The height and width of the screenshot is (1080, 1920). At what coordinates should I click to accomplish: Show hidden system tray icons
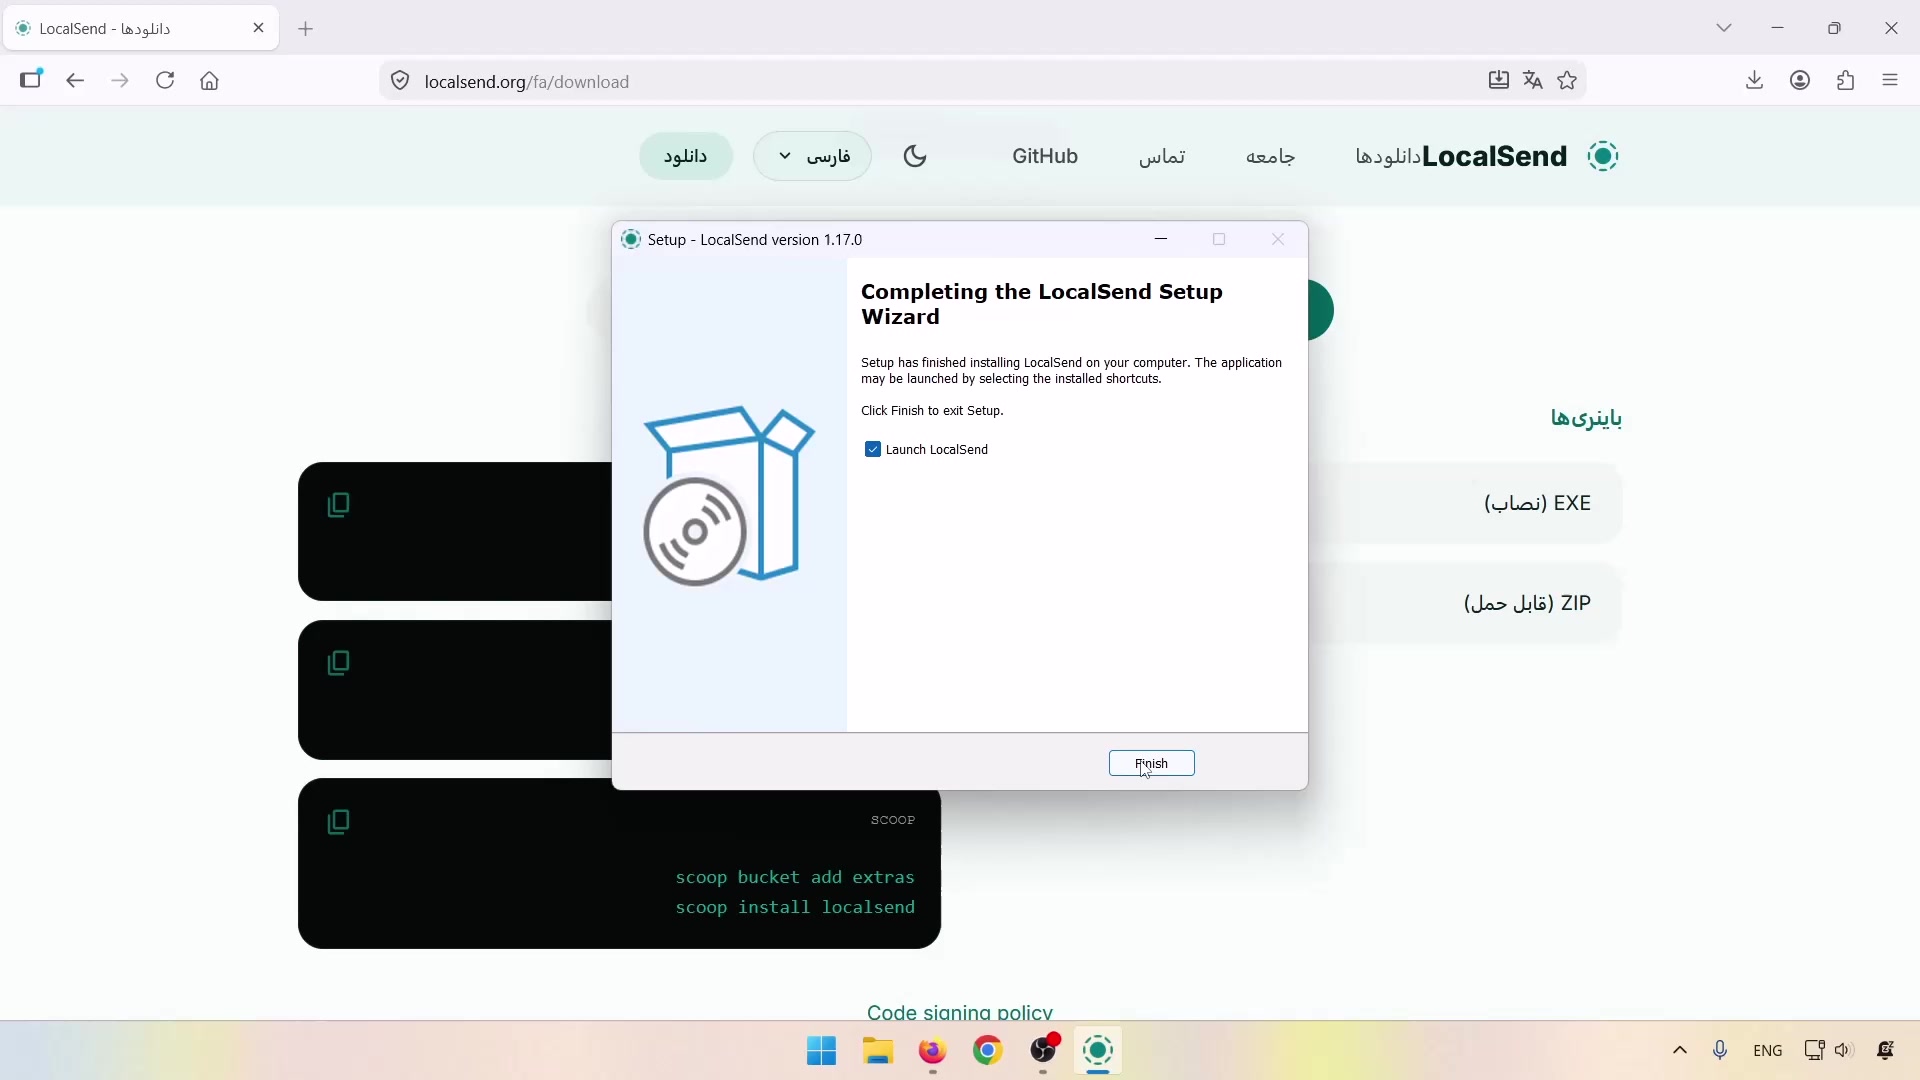click(1680, 1050)
